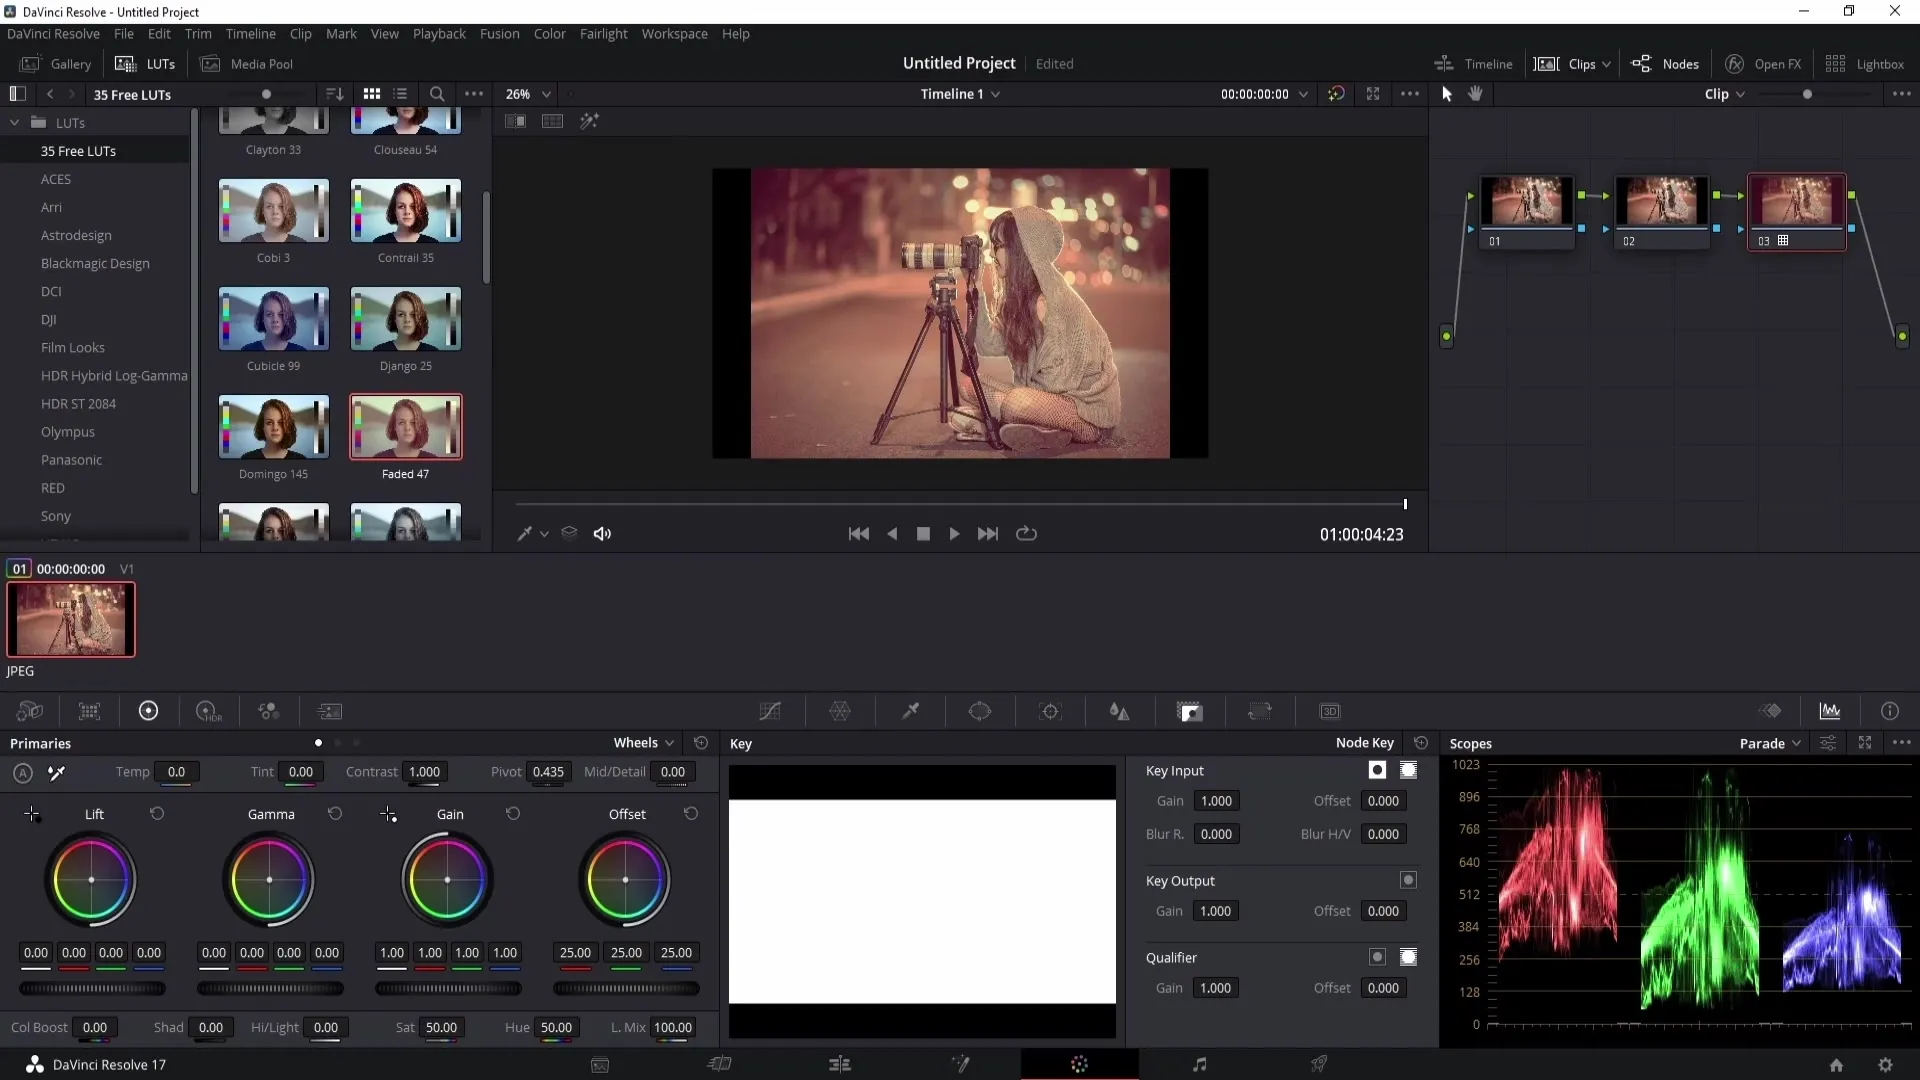This screenshot has width=1920, height=1080.
Task: Select the Blur/Sharpen tool icon
Action: pos(1120,712)
